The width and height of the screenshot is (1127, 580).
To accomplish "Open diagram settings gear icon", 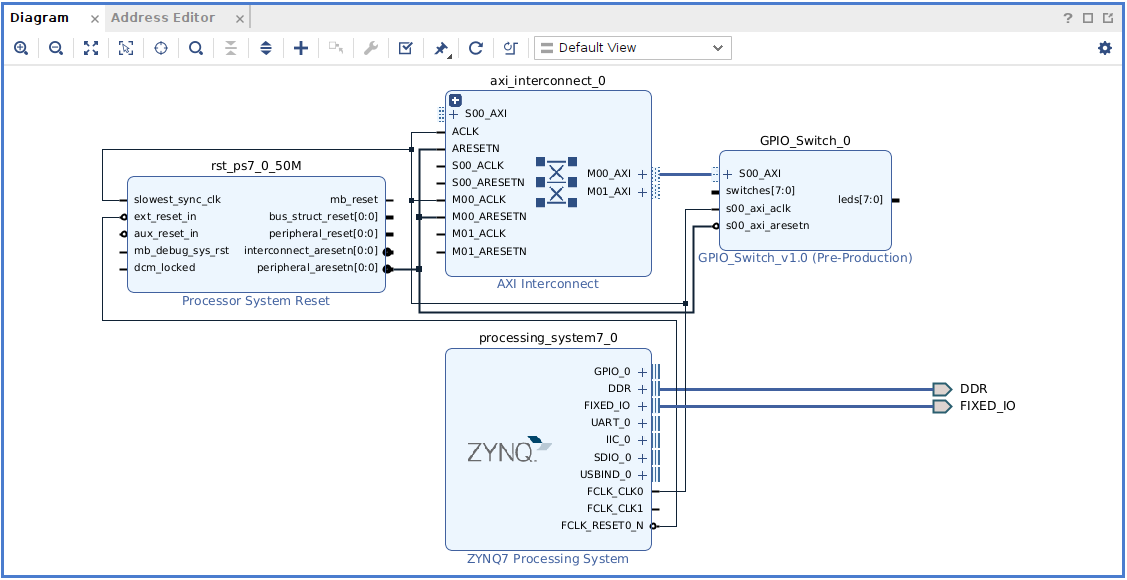I will point(1105,48).
